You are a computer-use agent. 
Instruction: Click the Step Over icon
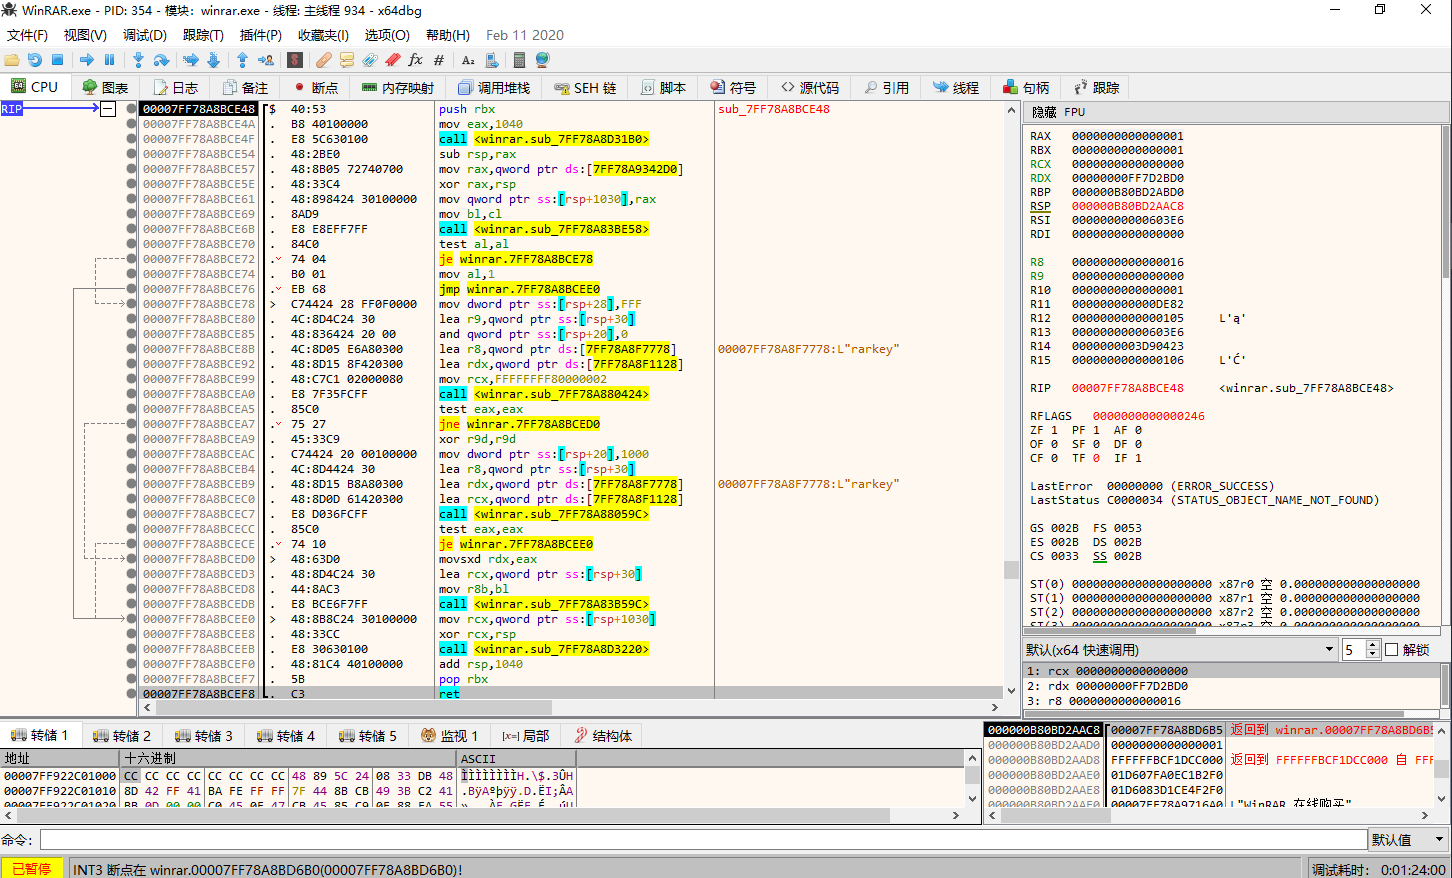pos(161,60)
